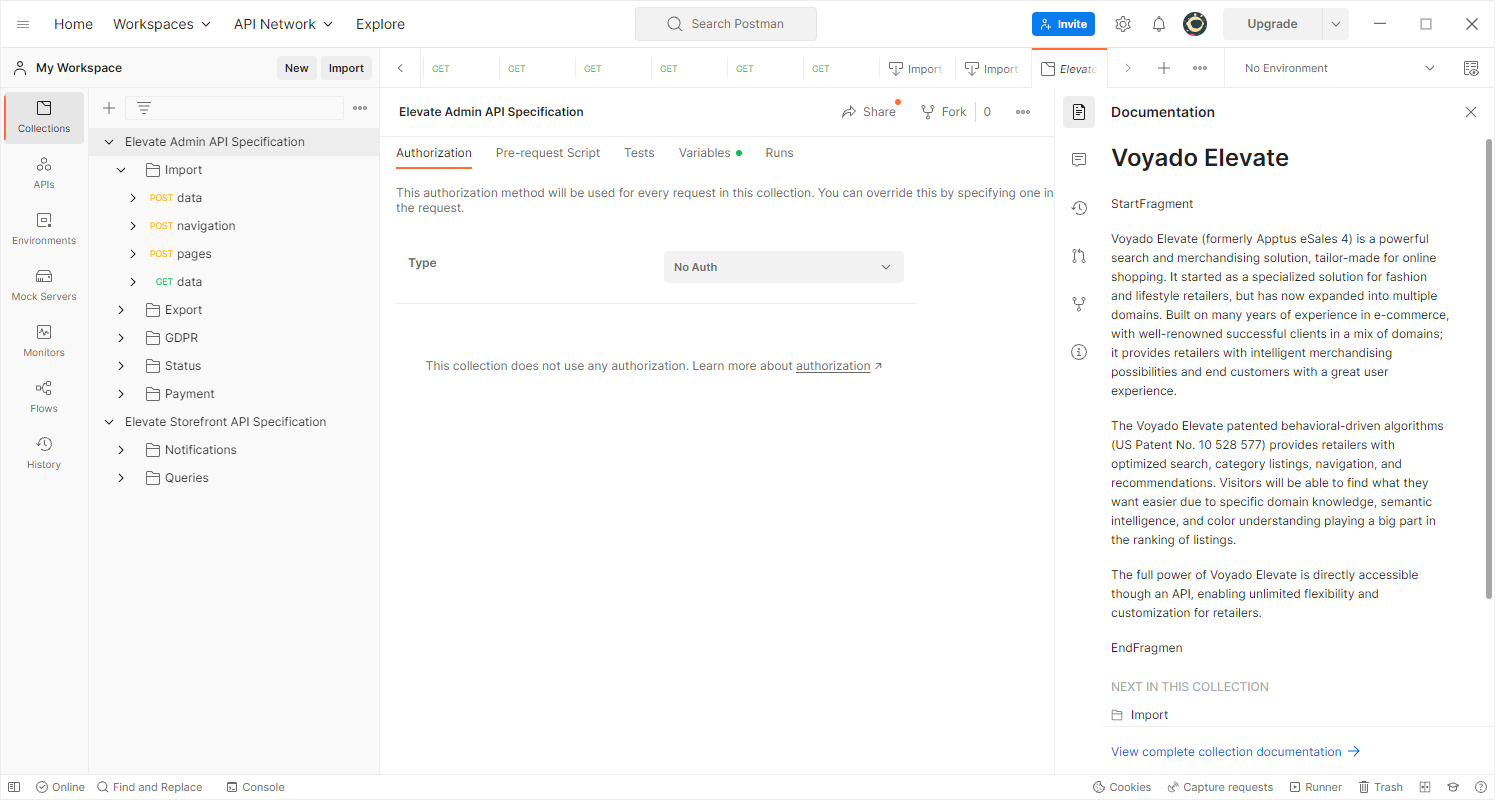This screenshot has height=800, width=1495.
Task: Open the Flows sidebar panel
Action: [x=44, y=397]
